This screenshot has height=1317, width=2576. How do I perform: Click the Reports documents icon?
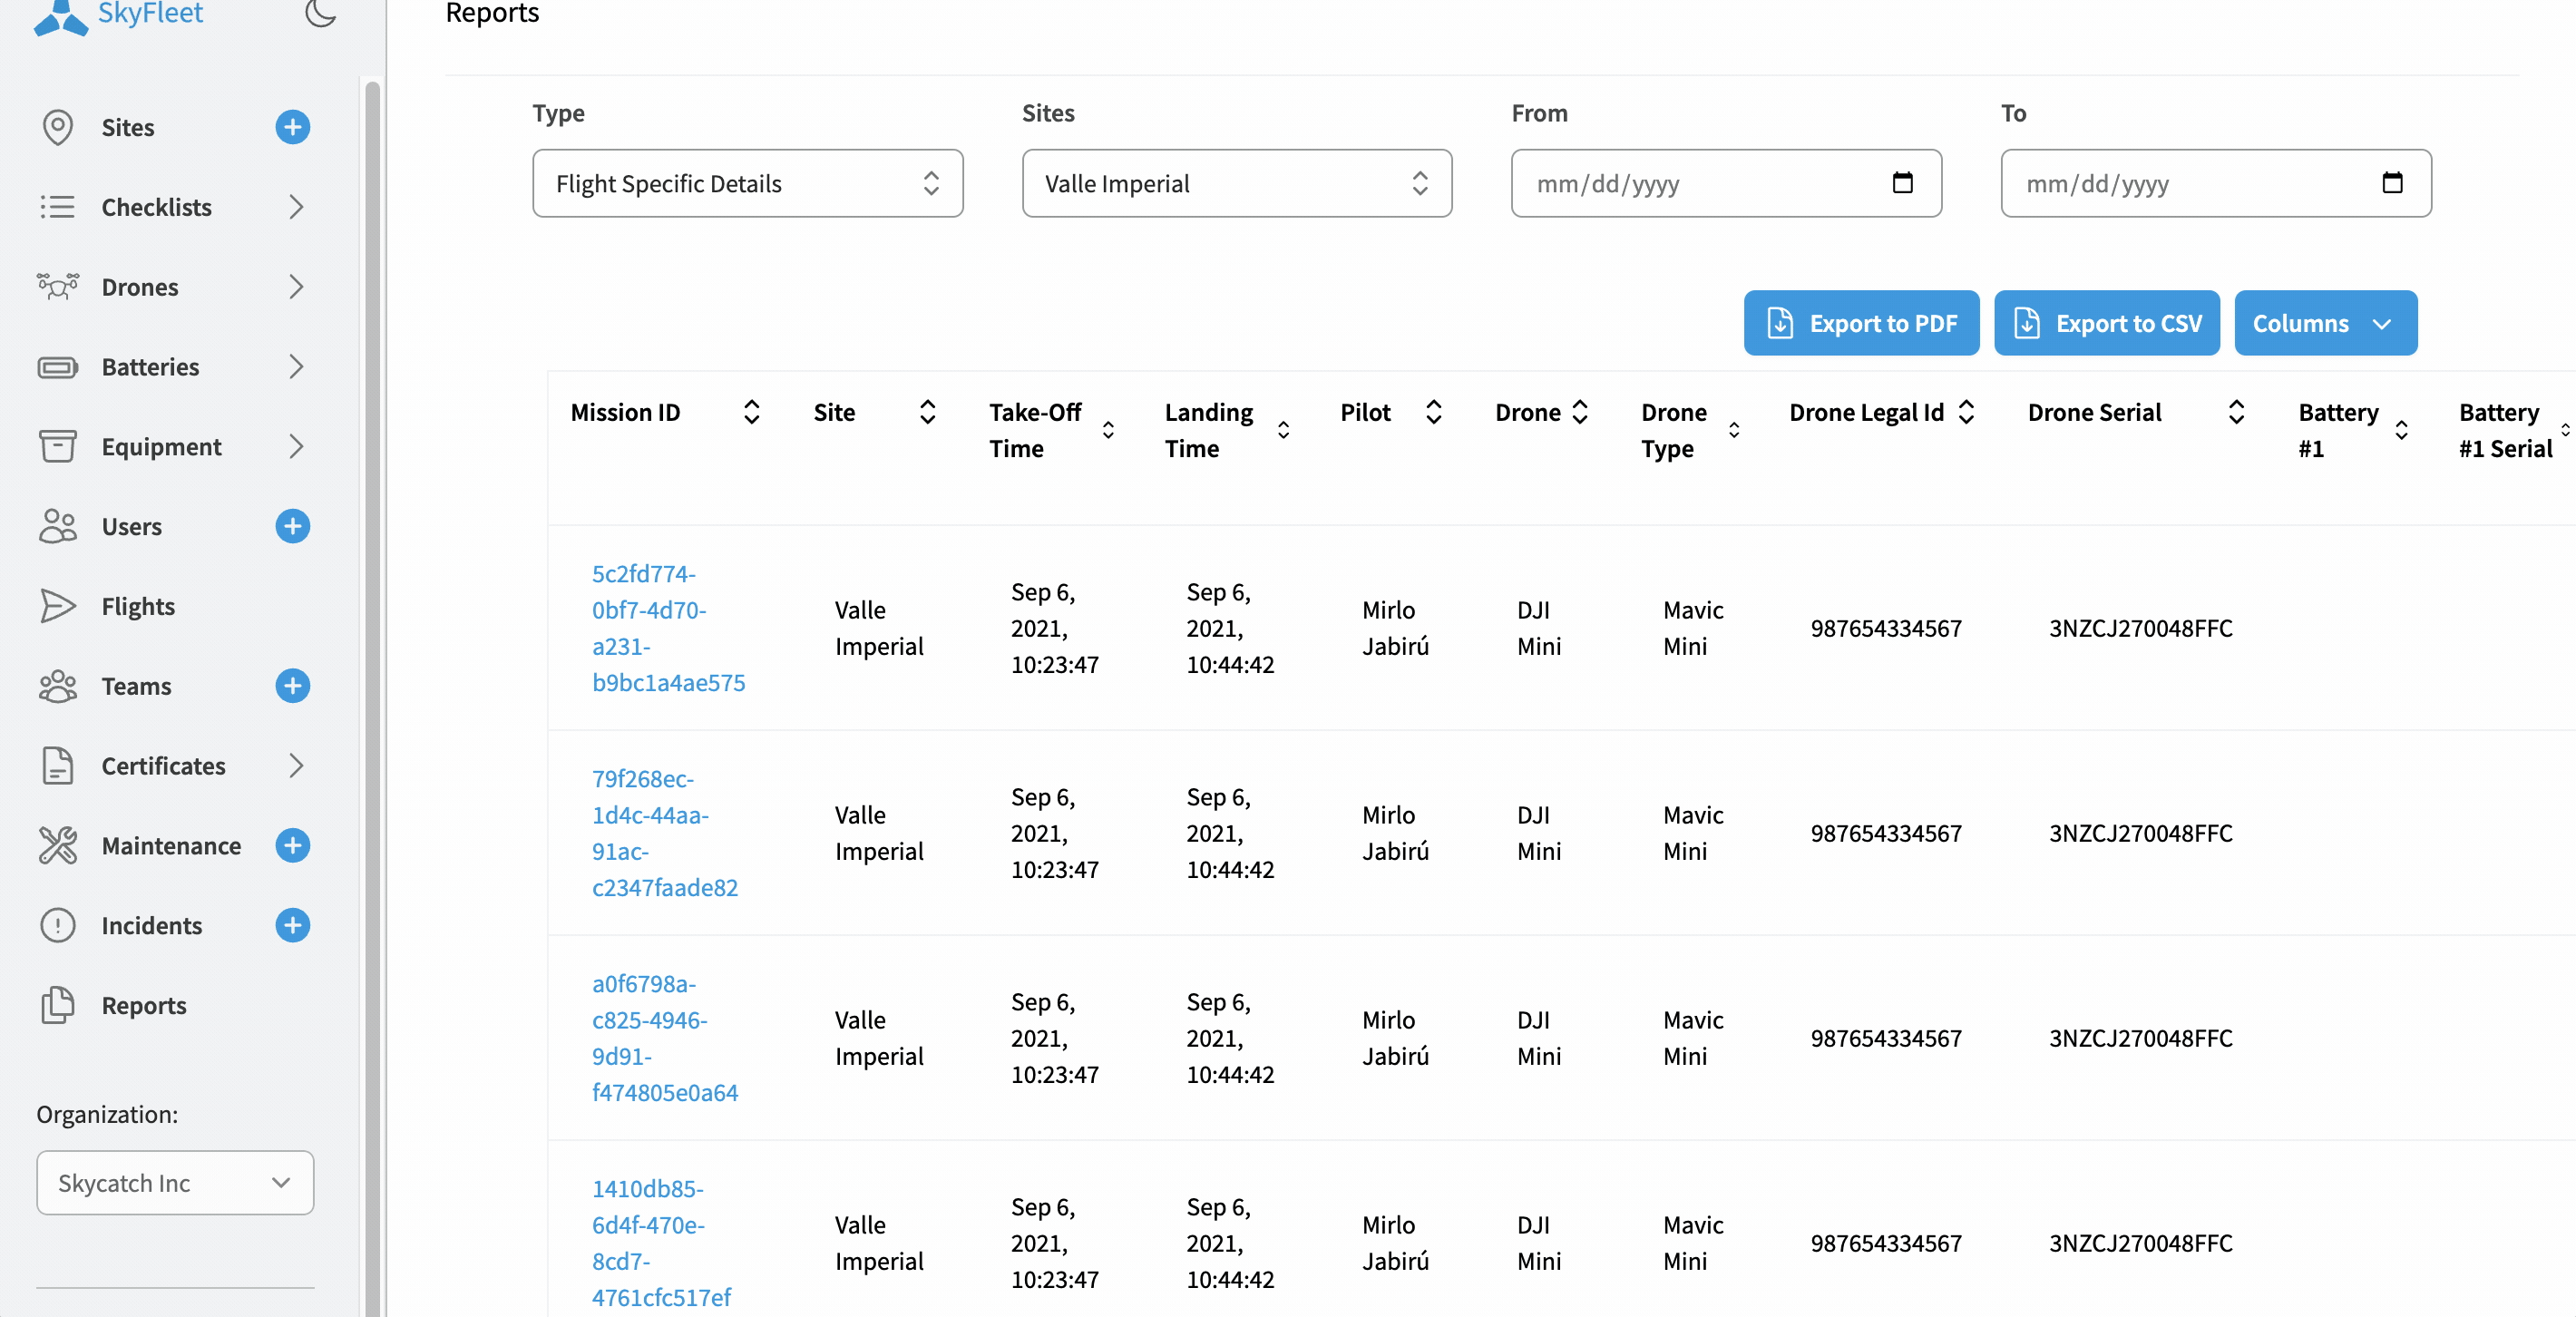click(x=58, y=1005)
